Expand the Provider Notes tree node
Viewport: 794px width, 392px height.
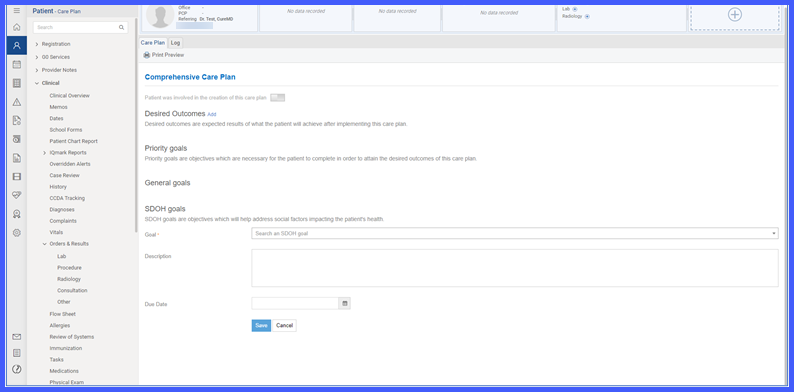37,70
